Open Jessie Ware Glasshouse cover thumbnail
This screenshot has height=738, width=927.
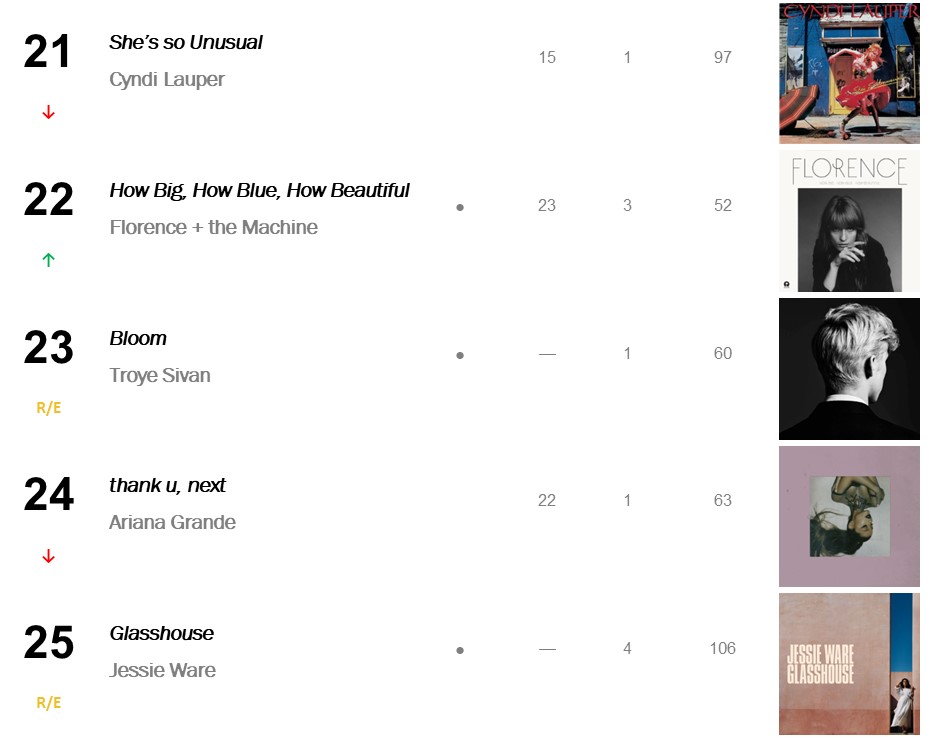pos(849,664)
